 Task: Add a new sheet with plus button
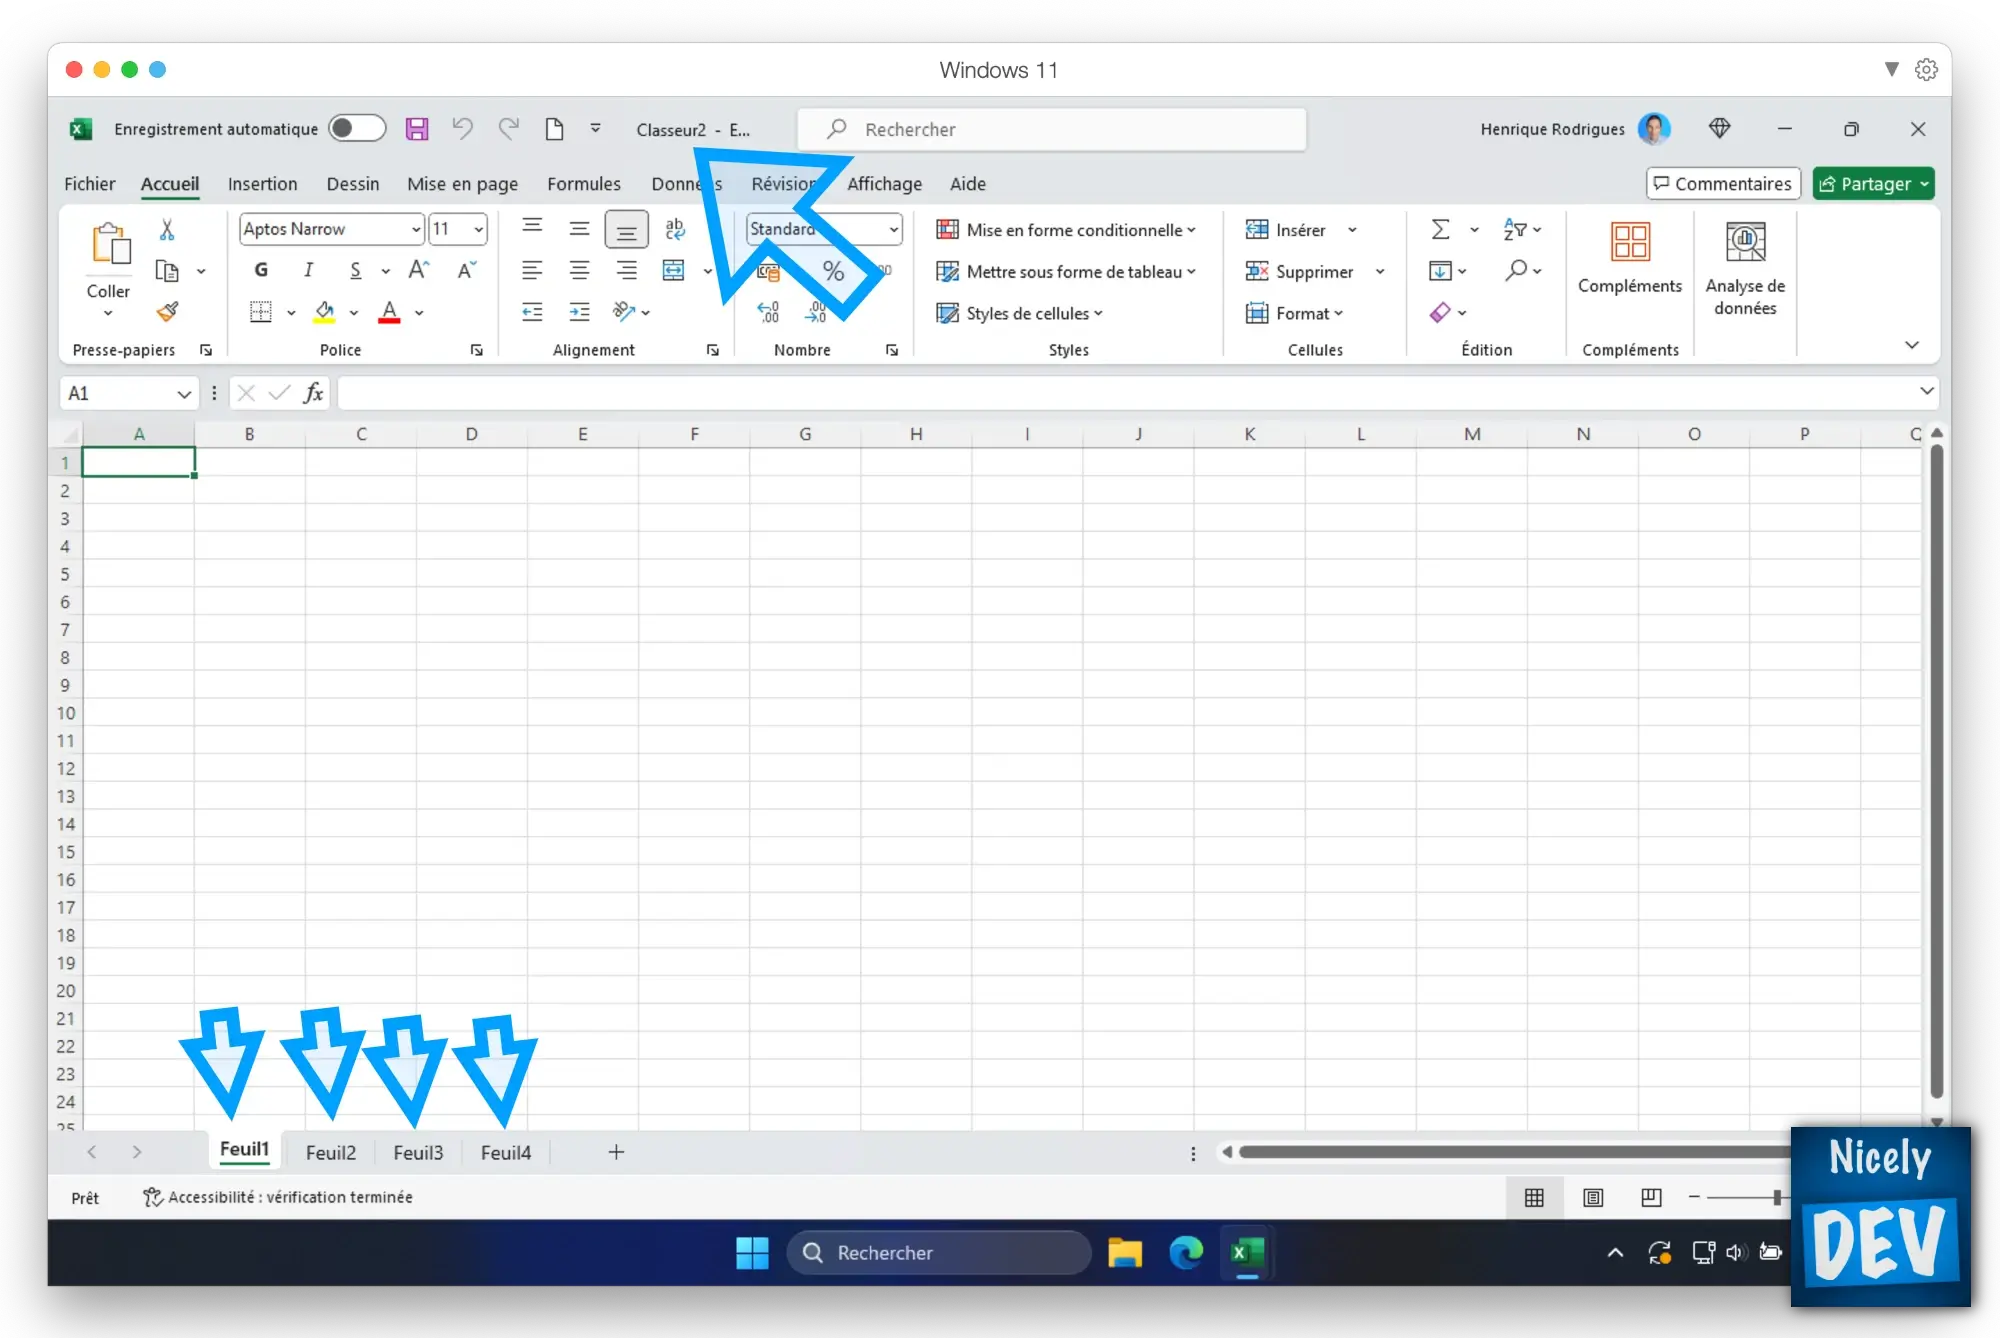coord(616,1152)
